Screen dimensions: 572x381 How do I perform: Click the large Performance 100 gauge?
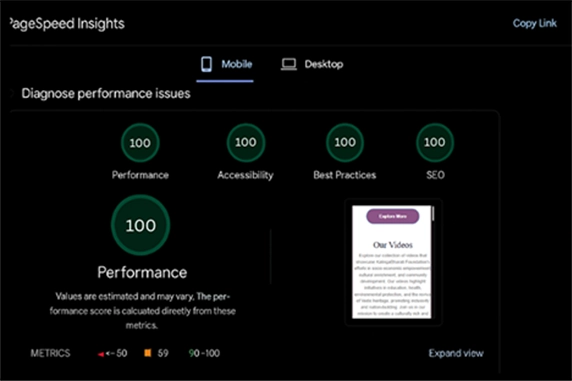(x=140, y=225)
